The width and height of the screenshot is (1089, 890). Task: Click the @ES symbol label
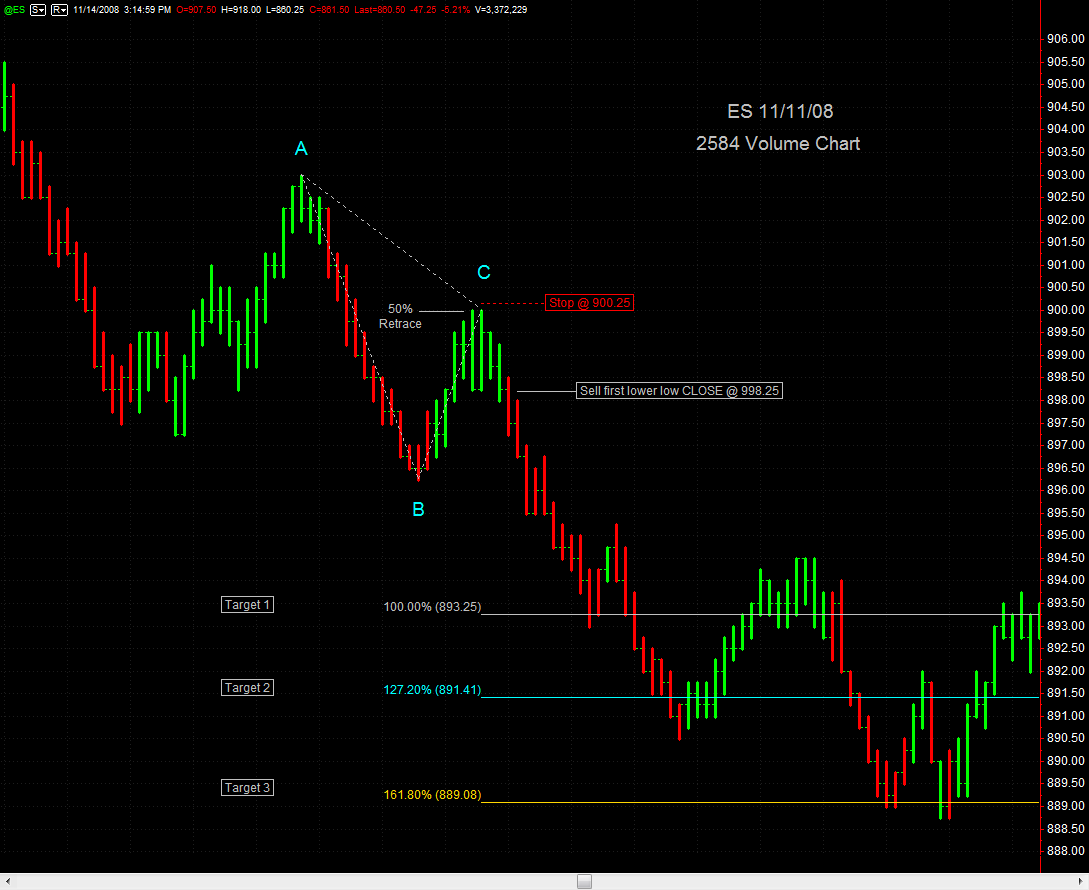[15, 10]
